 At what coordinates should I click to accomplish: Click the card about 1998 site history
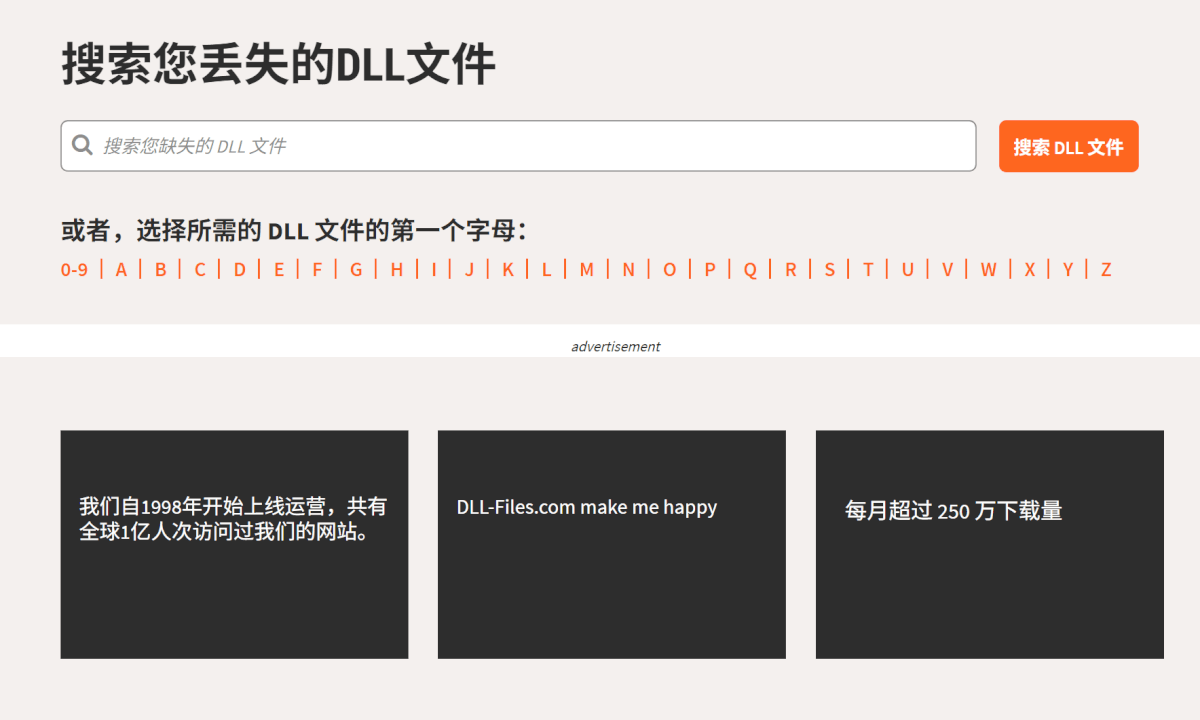click(x=234, y=544)
